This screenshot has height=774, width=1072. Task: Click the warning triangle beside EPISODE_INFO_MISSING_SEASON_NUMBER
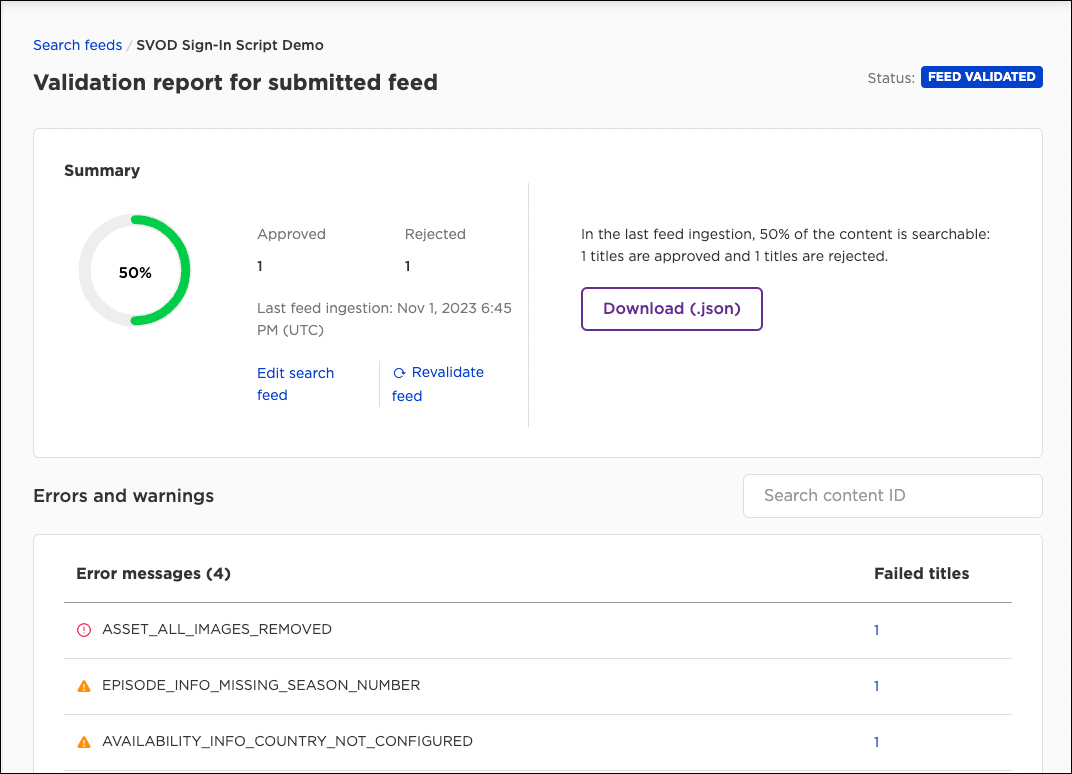tap(84, 685)
